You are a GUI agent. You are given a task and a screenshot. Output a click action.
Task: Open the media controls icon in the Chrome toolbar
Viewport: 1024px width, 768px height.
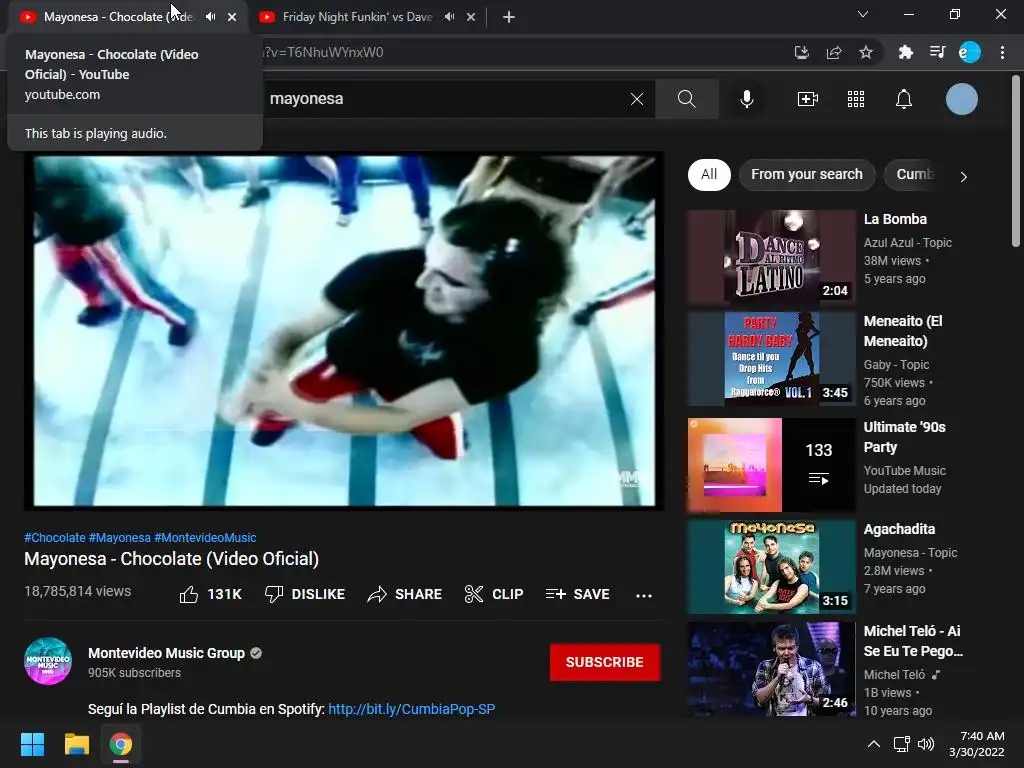coord(937,52)
